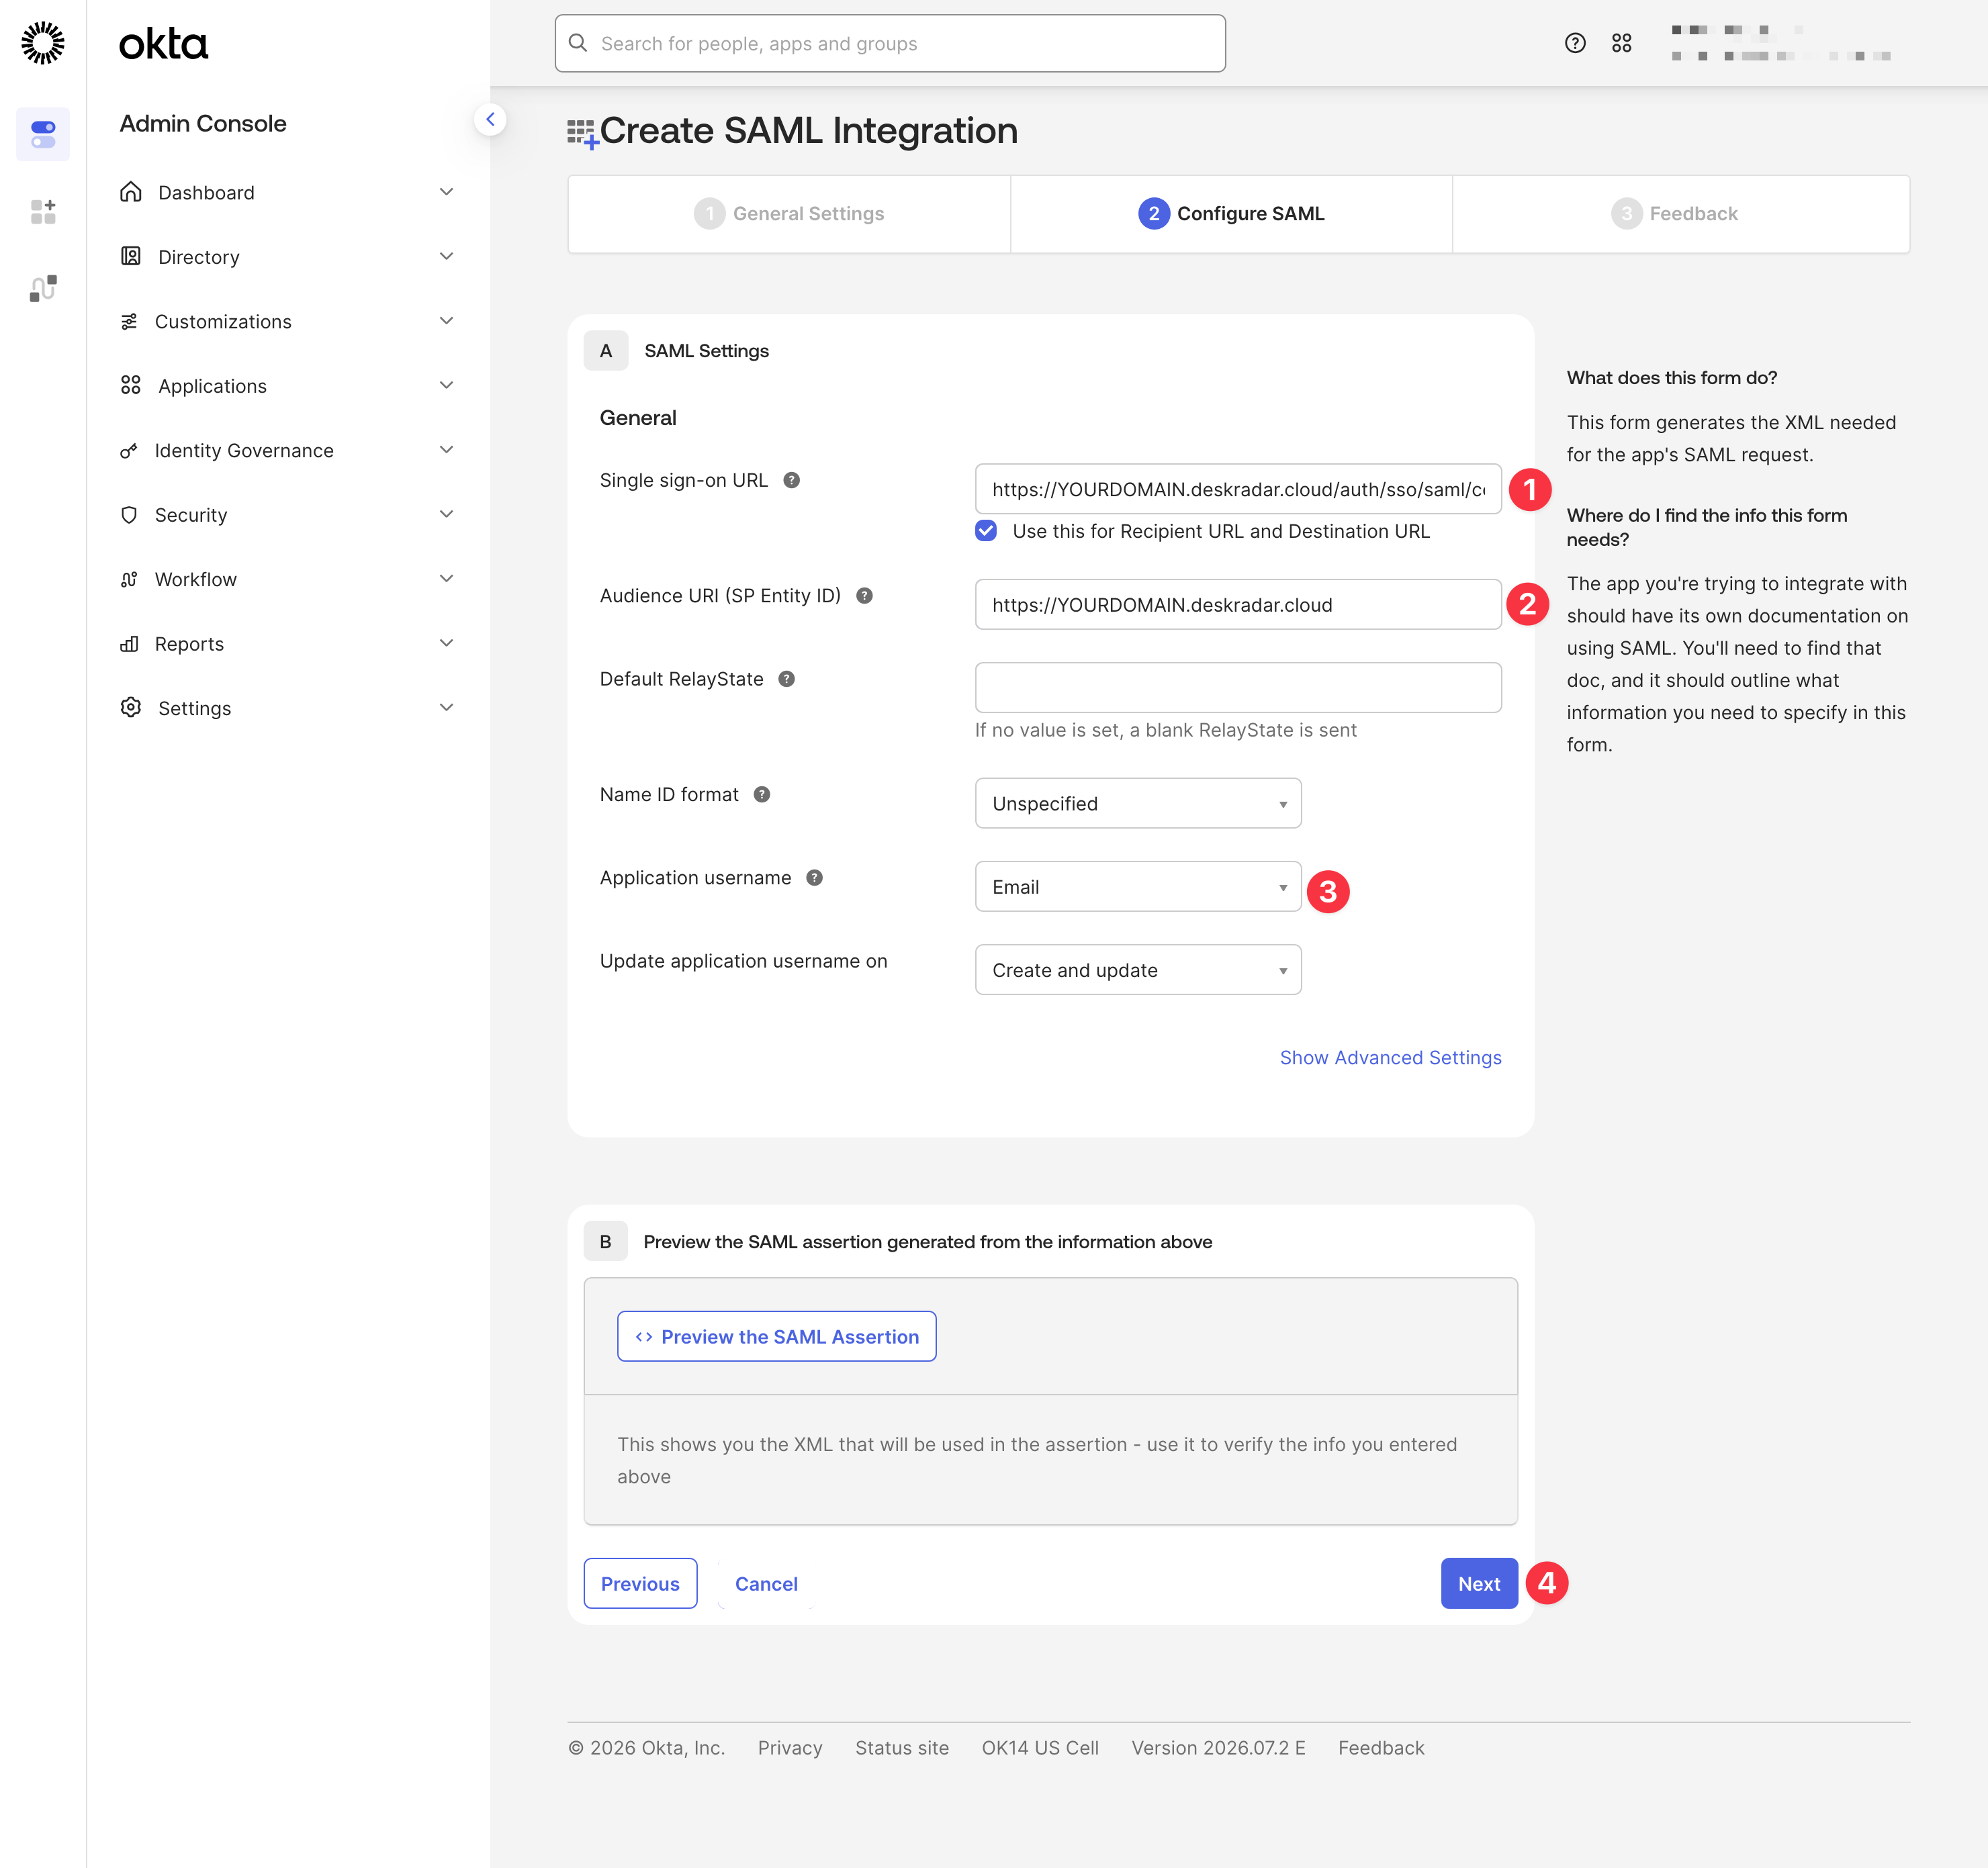This screenshot has width=1988, height=1868.
Task: Open the workflows connector icon in left rail
Action: [x=43, y=288]
